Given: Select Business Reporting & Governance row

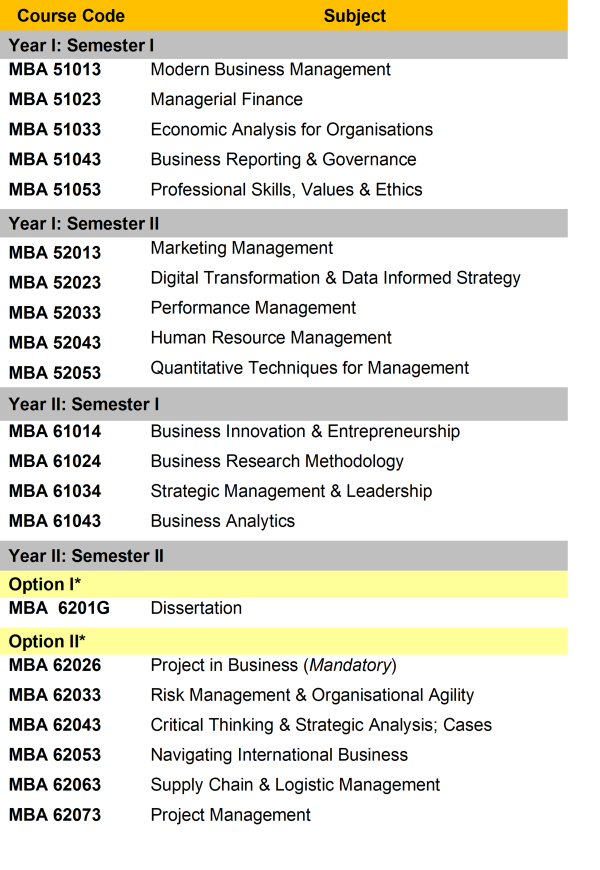Looking at the screenshot, I should [x=283, y=159].
